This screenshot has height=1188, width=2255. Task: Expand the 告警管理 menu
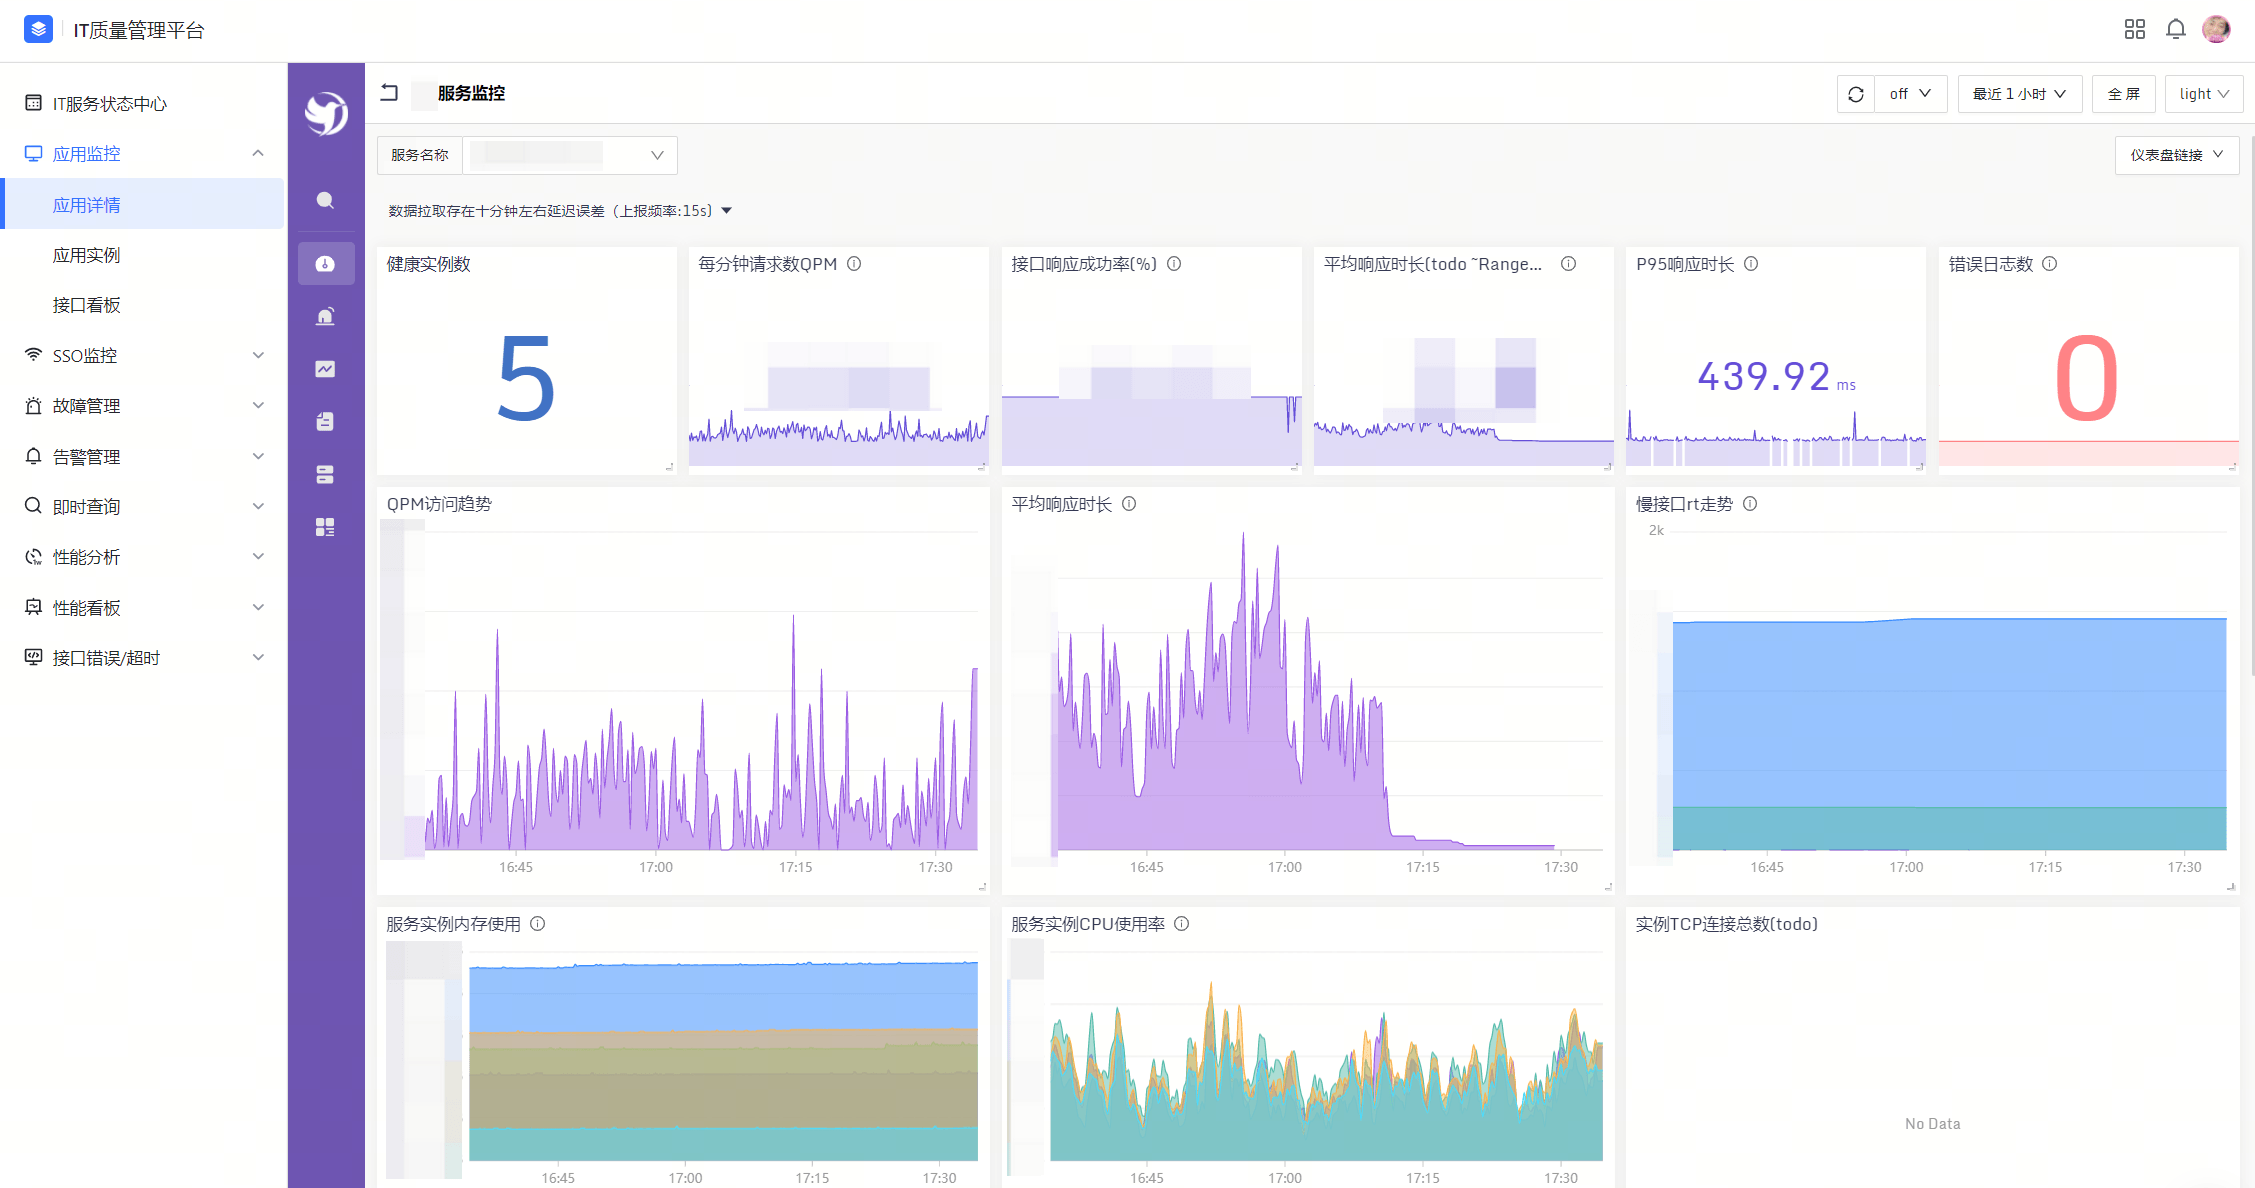point(258,456)
